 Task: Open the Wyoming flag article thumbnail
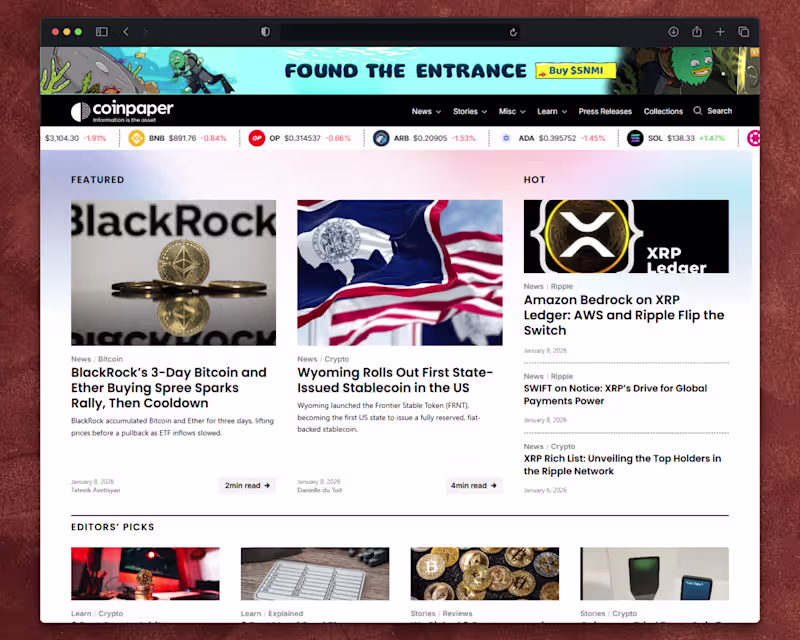point(399,273)
